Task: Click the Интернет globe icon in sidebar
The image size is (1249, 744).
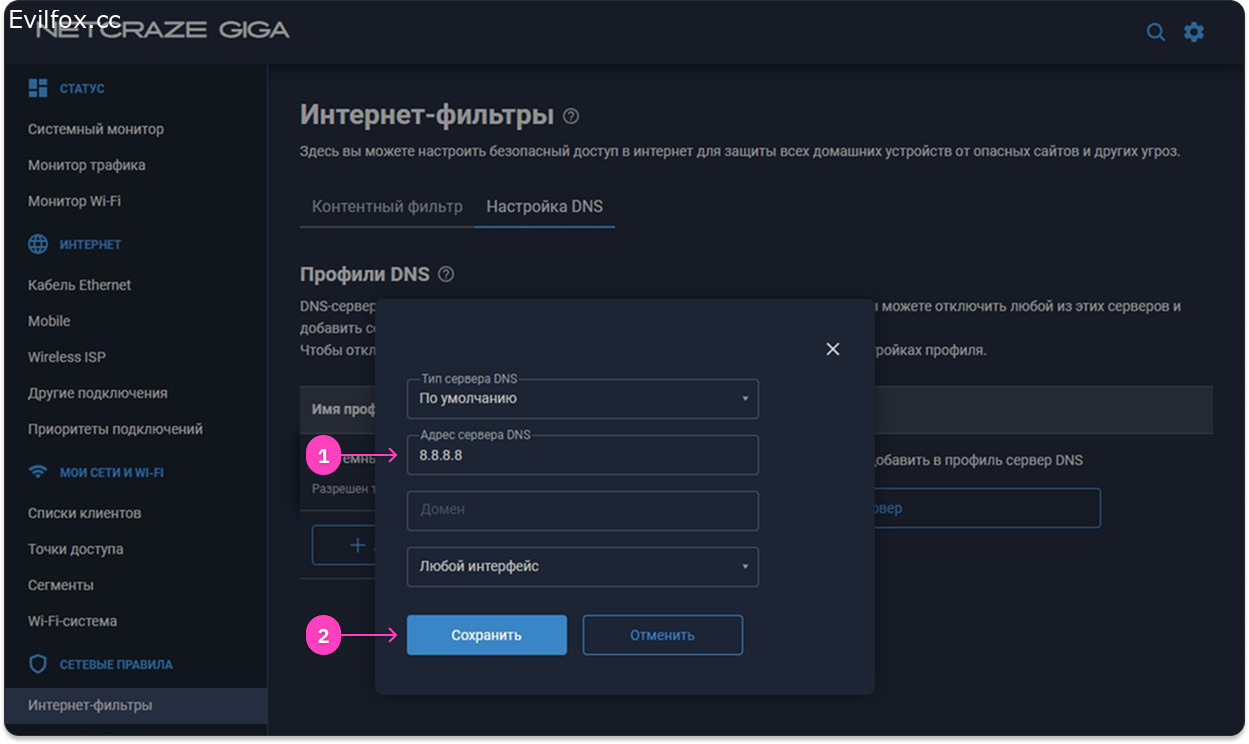Action: (38, 244)
